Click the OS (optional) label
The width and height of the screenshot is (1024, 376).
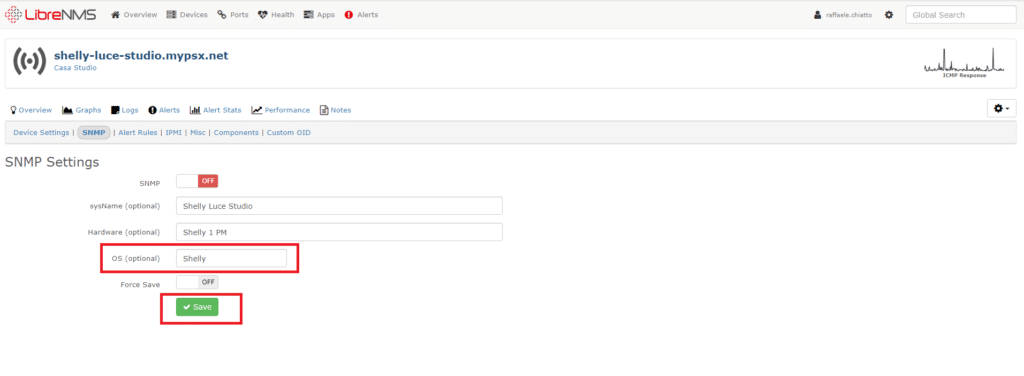pyautogui.click(x=136, y=258)
